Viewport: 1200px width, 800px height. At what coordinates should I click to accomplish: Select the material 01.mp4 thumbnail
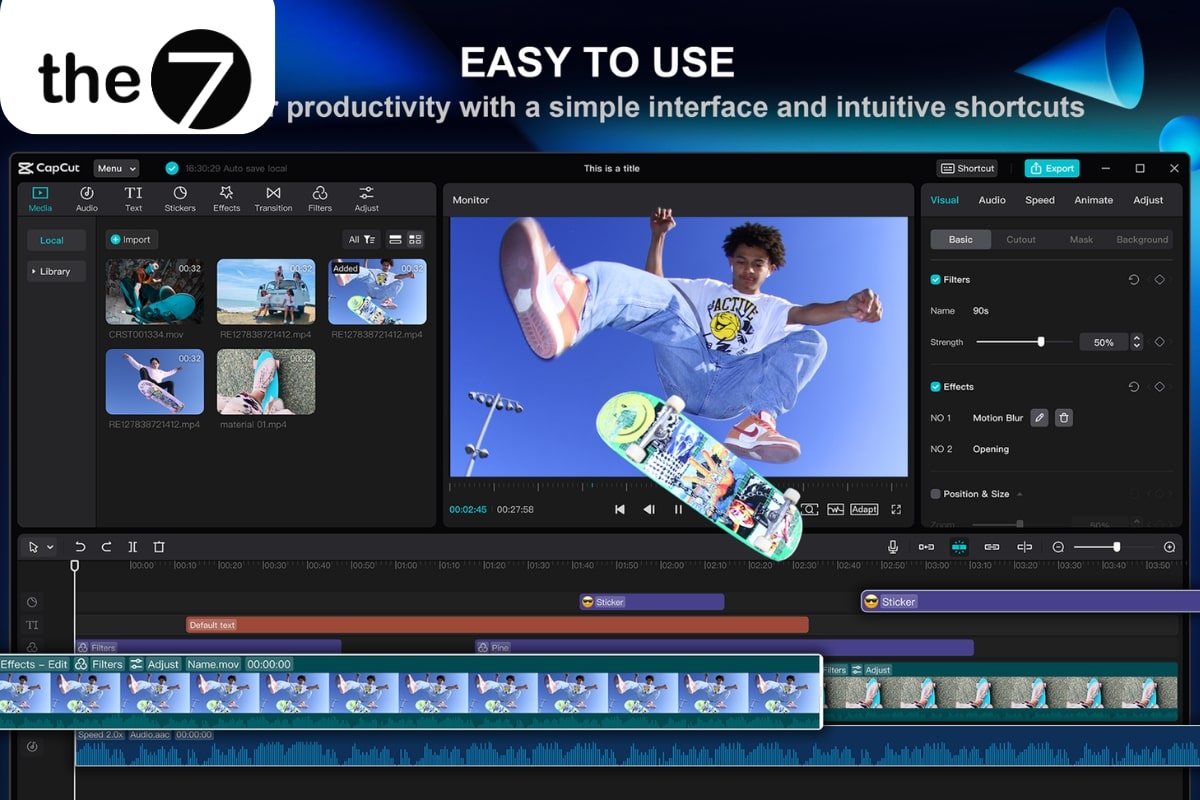click(x=266, y=382)
